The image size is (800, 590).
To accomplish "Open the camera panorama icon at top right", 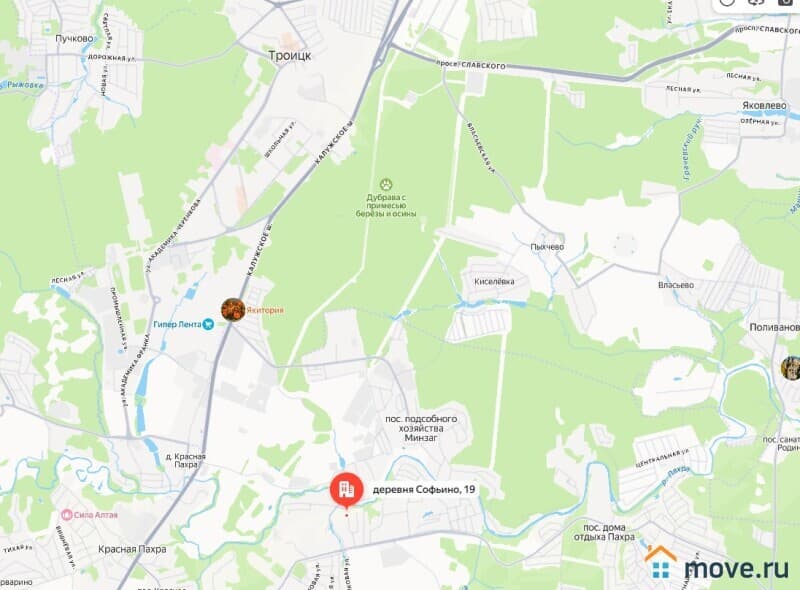I will (787, 2).
